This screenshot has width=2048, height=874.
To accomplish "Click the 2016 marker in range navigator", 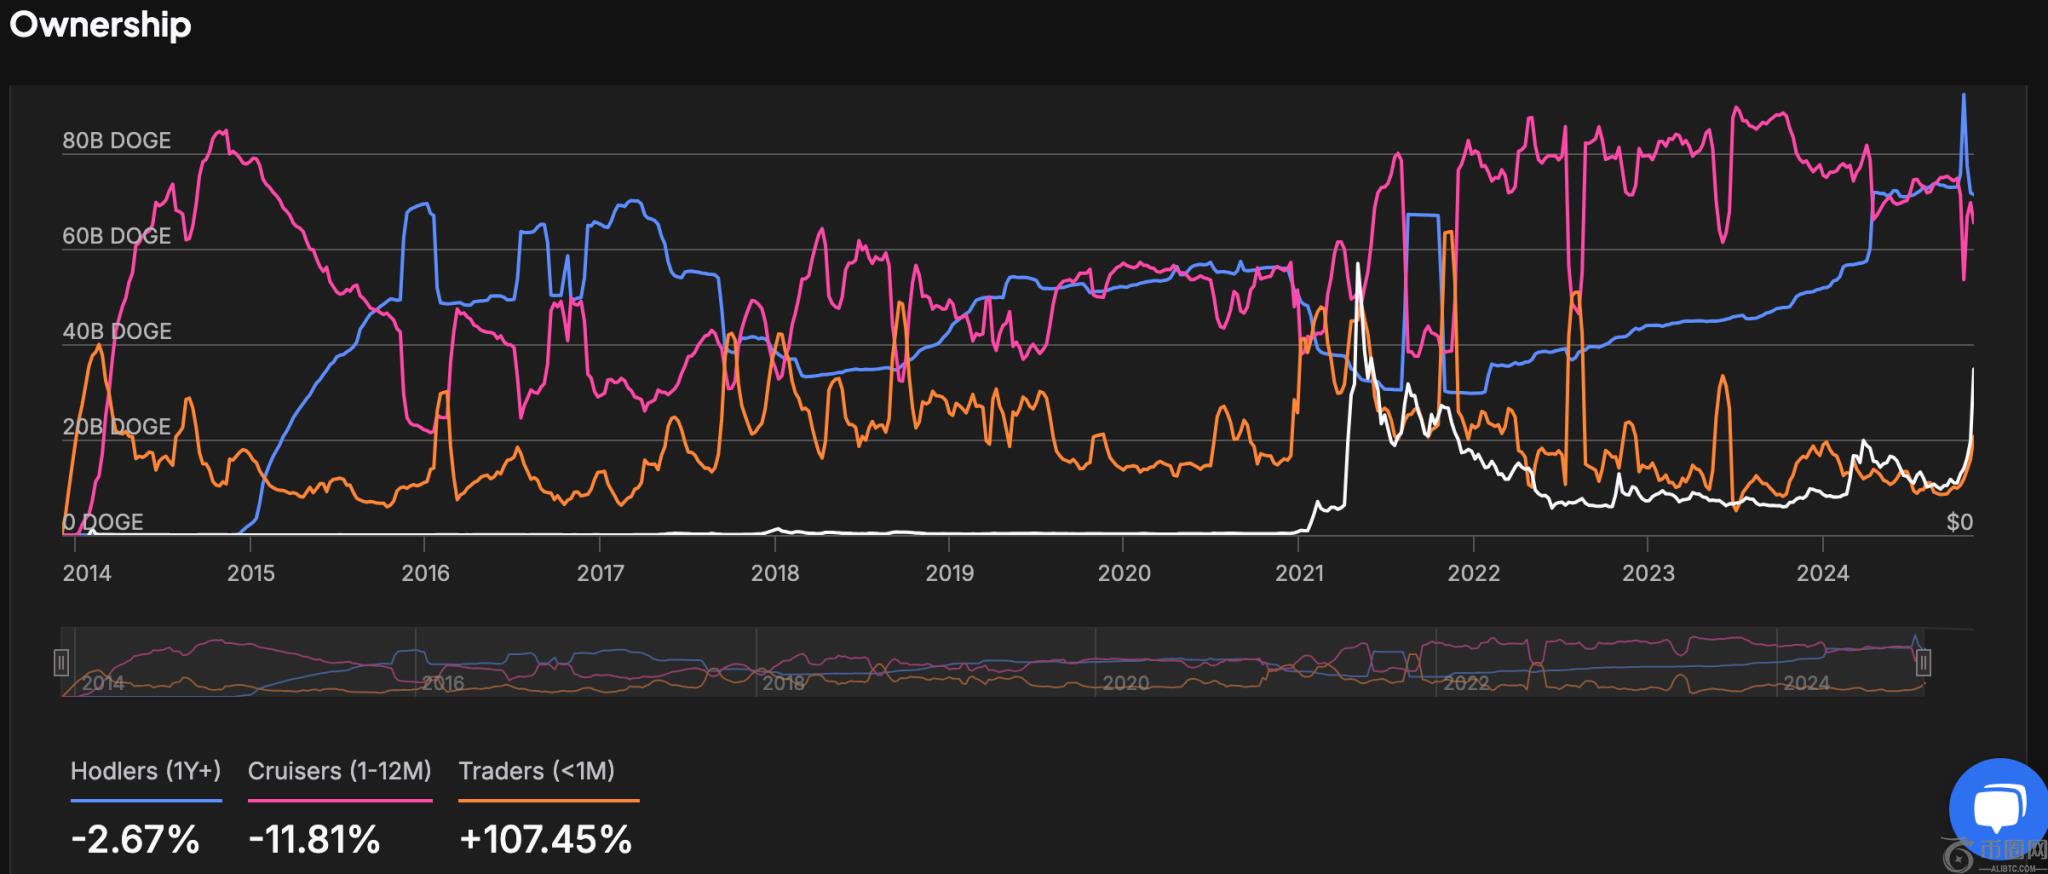I will (x=442, y=683).
